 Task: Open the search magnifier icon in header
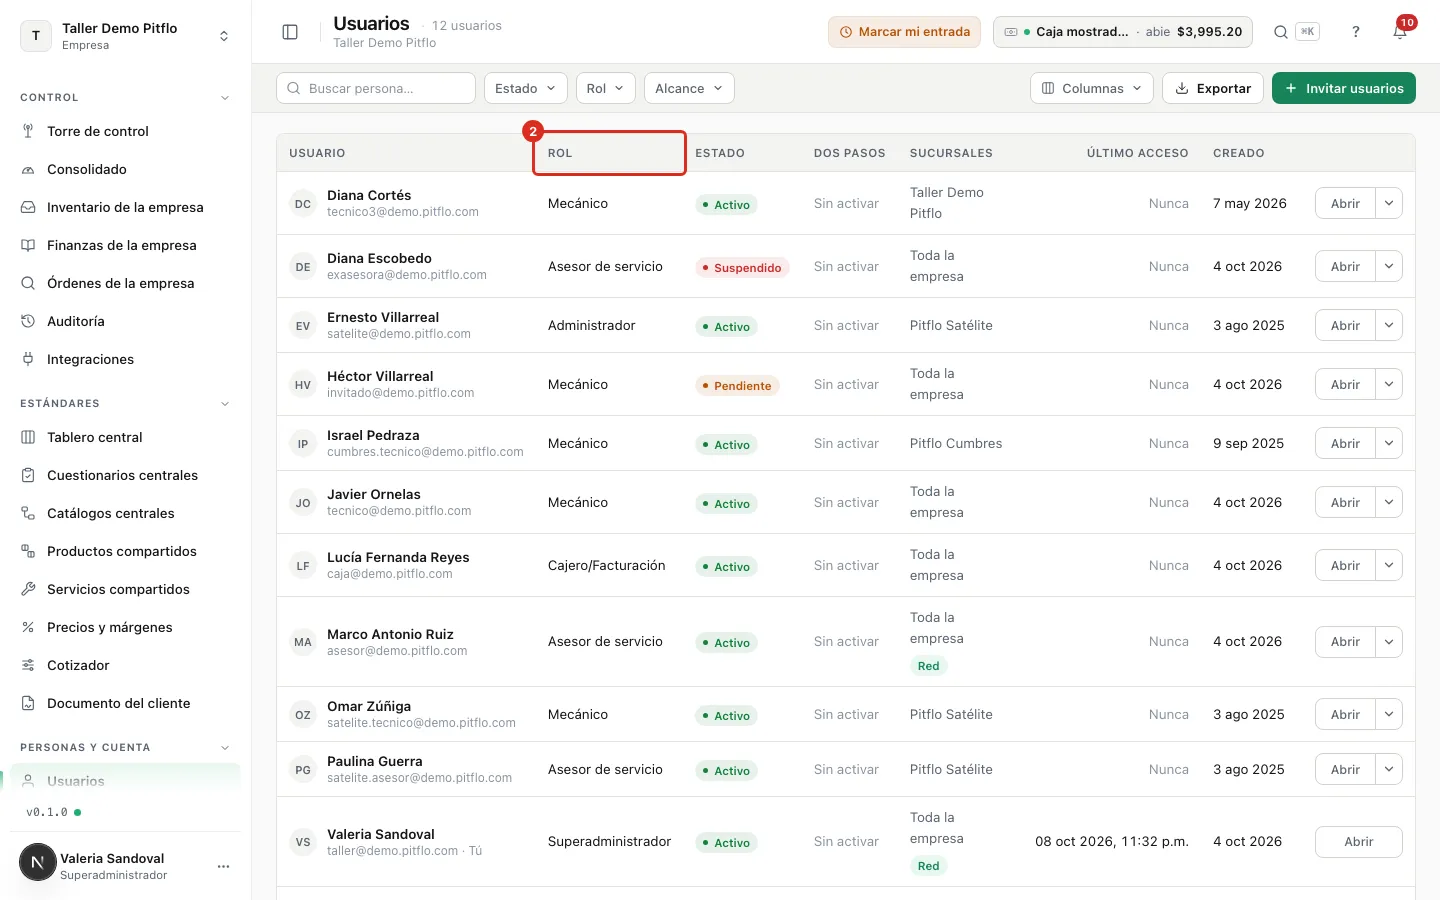coord(1280,32)
